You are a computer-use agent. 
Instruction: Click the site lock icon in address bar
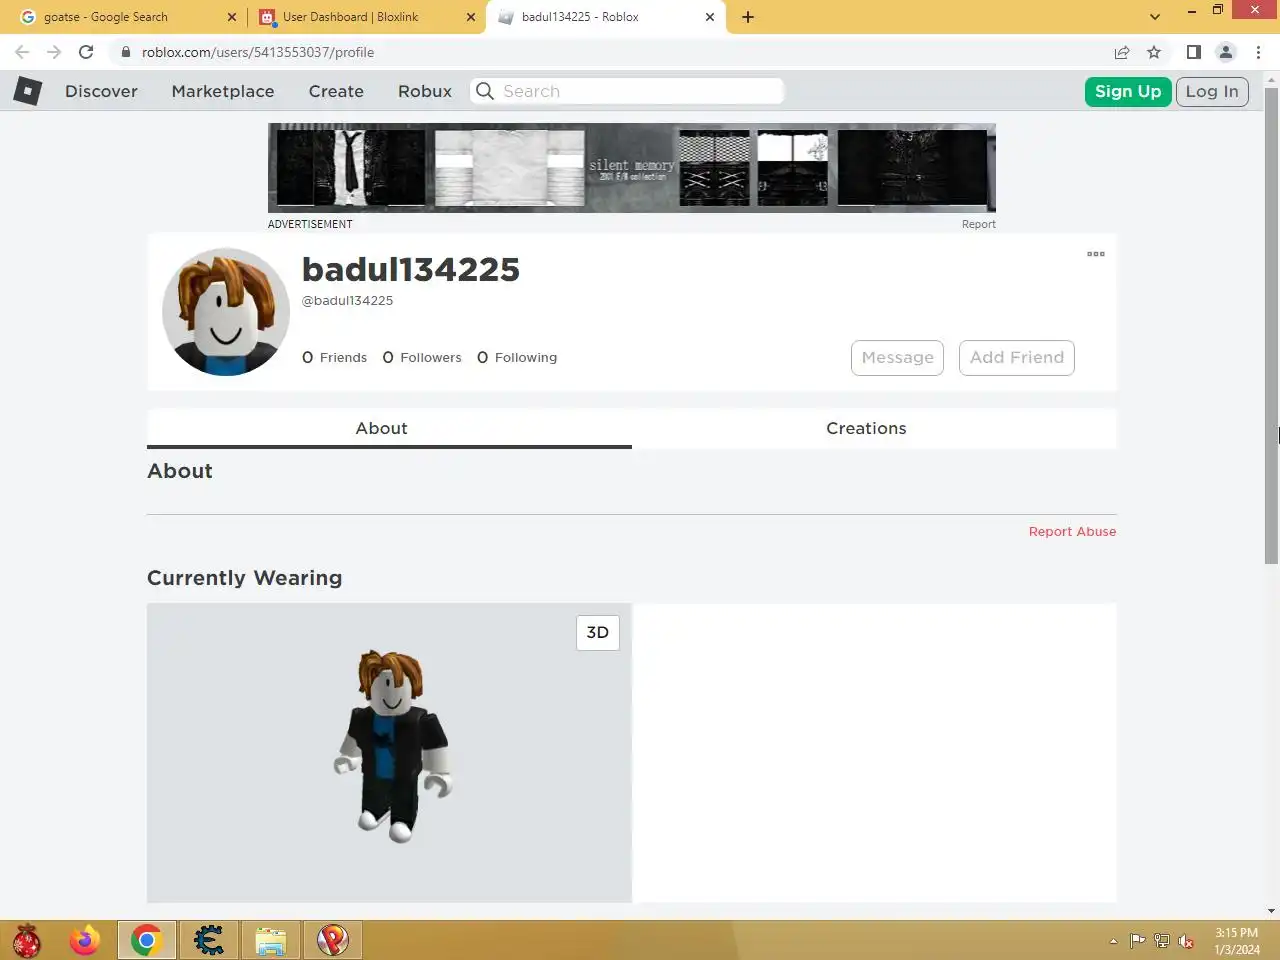click(125, 52)
